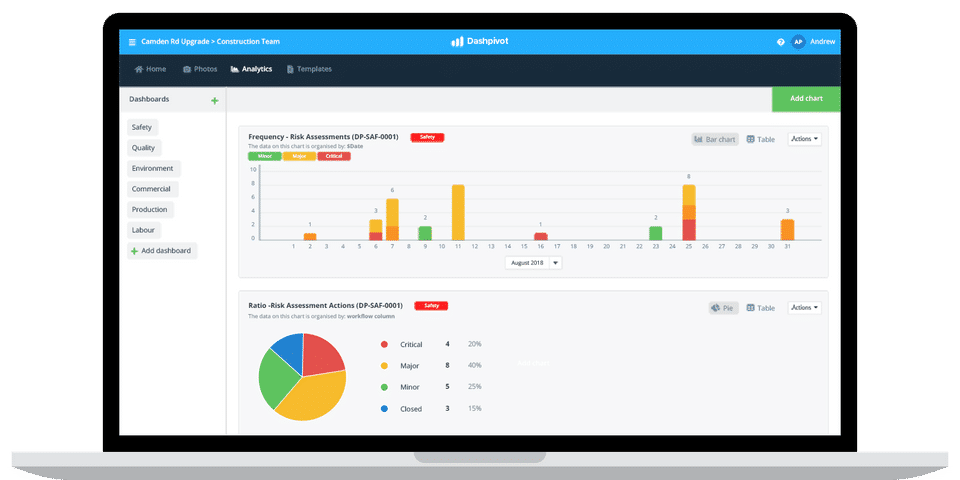Switch to the Analytics tab
Image resolution: width=960 pixels, height=480 pixels.
tap(251, 69)
